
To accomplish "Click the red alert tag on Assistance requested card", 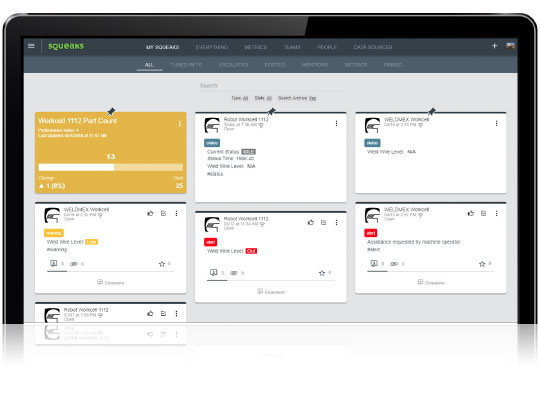I will 371,233.
